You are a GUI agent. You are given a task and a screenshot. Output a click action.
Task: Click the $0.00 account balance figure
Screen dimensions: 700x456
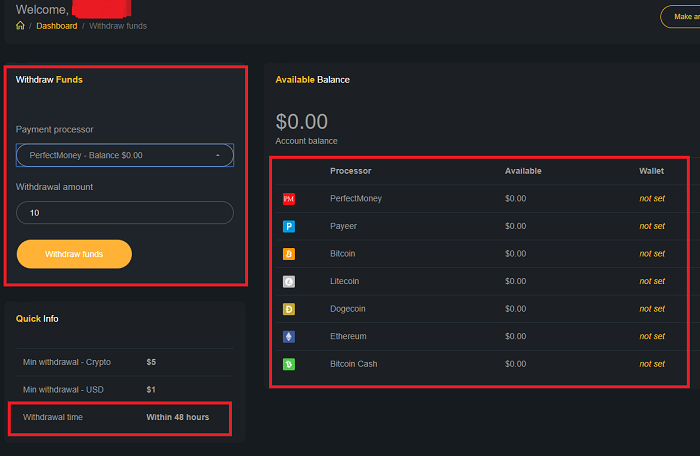tap(302, 121)
